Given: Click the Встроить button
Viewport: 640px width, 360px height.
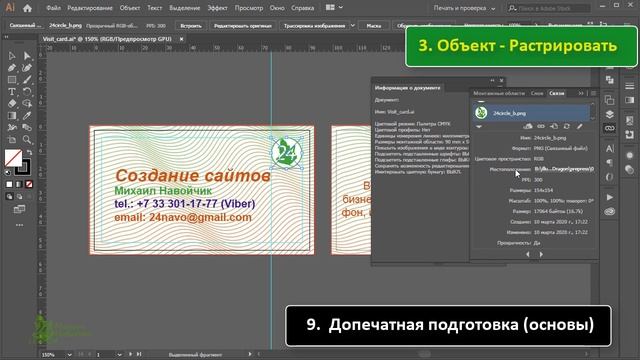Looking at the screenshot, I should (x=191, y=25).
